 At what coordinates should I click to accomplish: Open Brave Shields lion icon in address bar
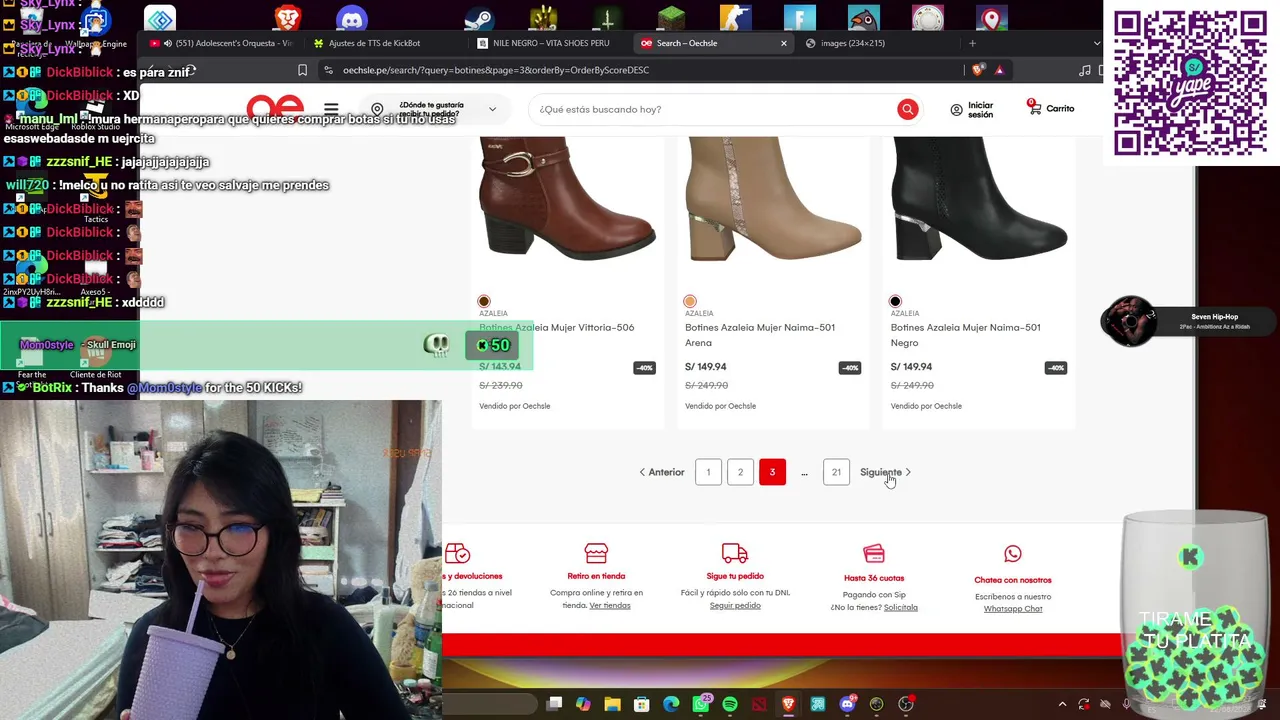point(977,70)
